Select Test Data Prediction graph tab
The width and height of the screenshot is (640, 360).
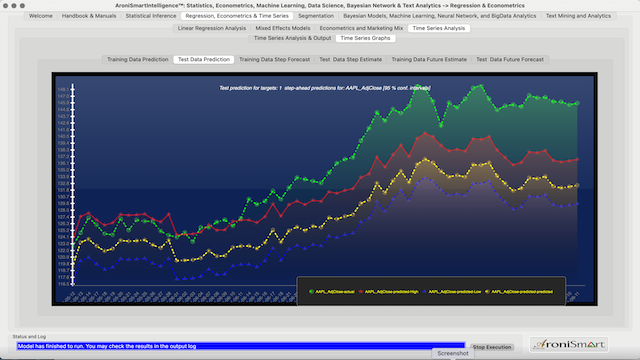(x=204, y=59)
